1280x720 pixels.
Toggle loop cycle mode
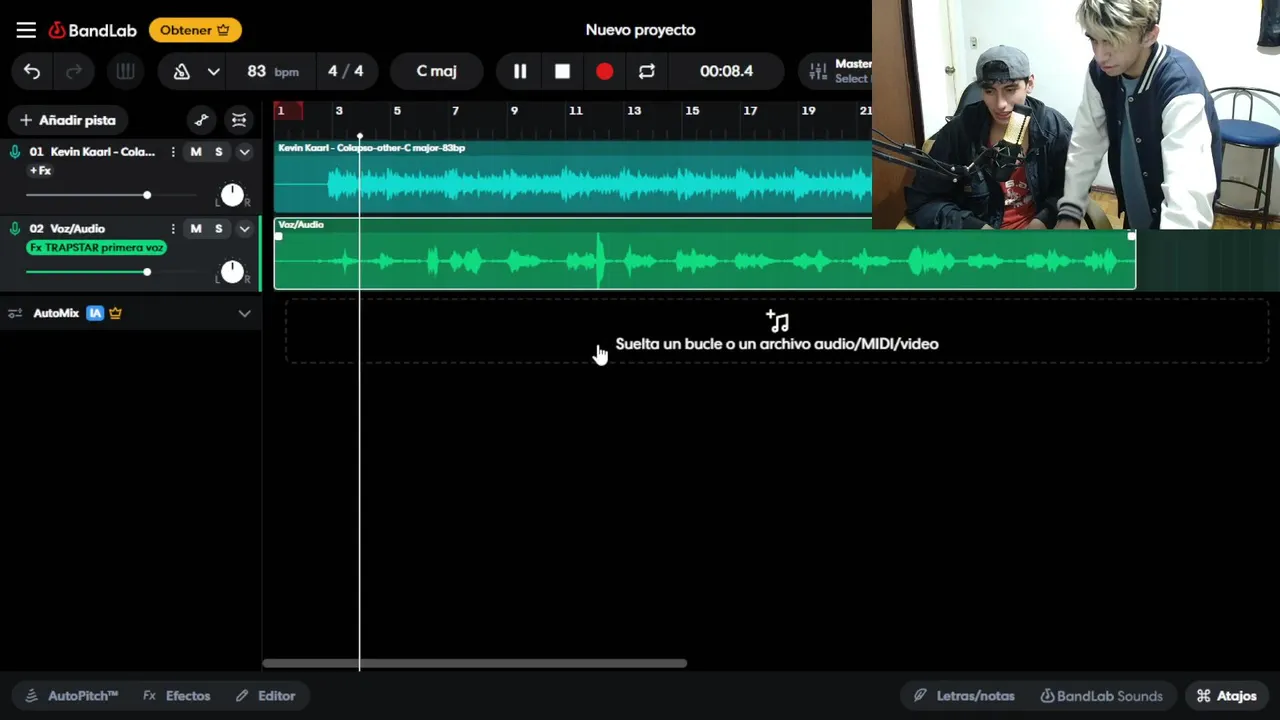647,71
